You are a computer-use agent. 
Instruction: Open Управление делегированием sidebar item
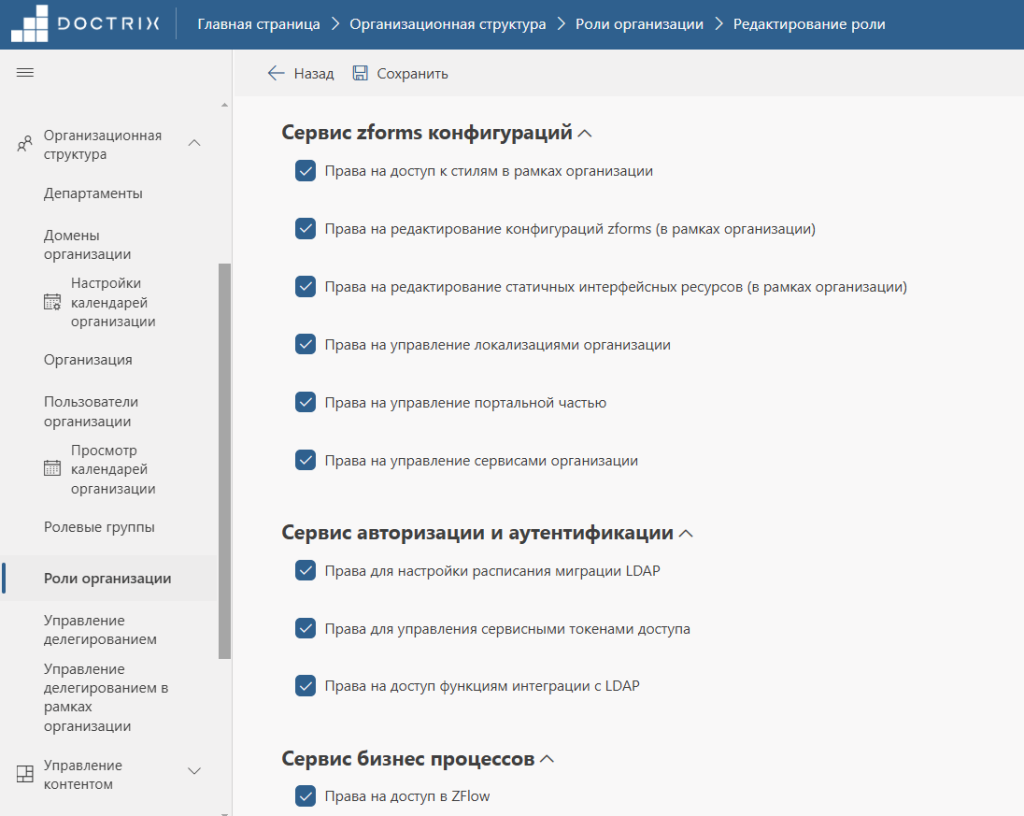tap(100, 629)
